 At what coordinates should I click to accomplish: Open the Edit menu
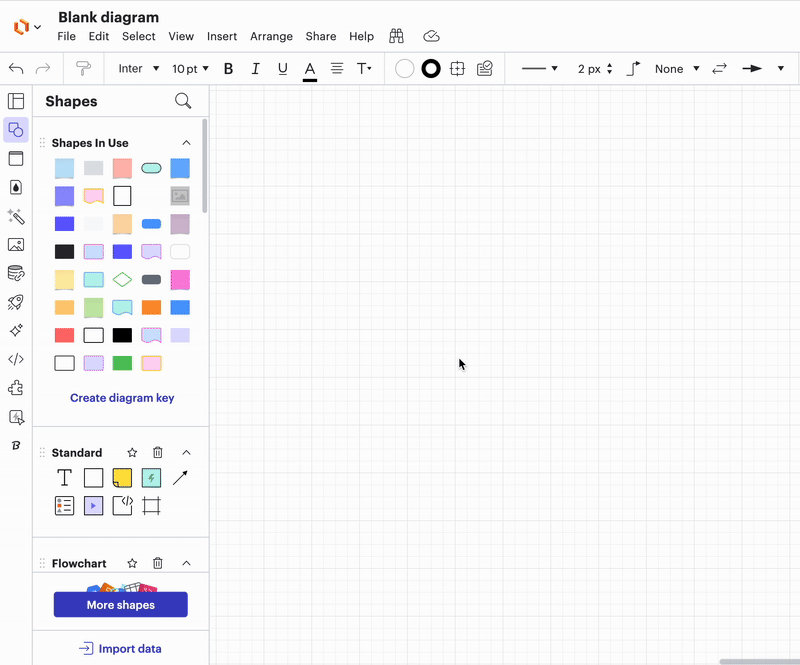tap(98, 36)
